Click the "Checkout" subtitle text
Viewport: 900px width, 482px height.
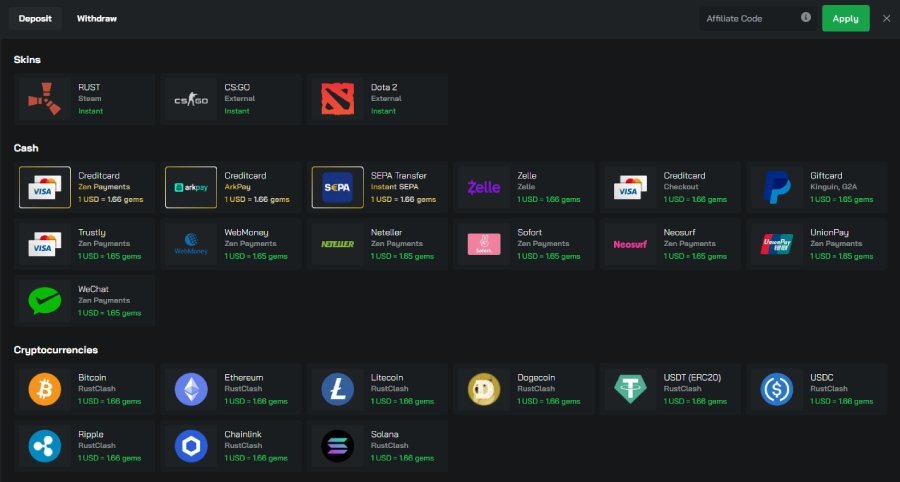point(681,187)
